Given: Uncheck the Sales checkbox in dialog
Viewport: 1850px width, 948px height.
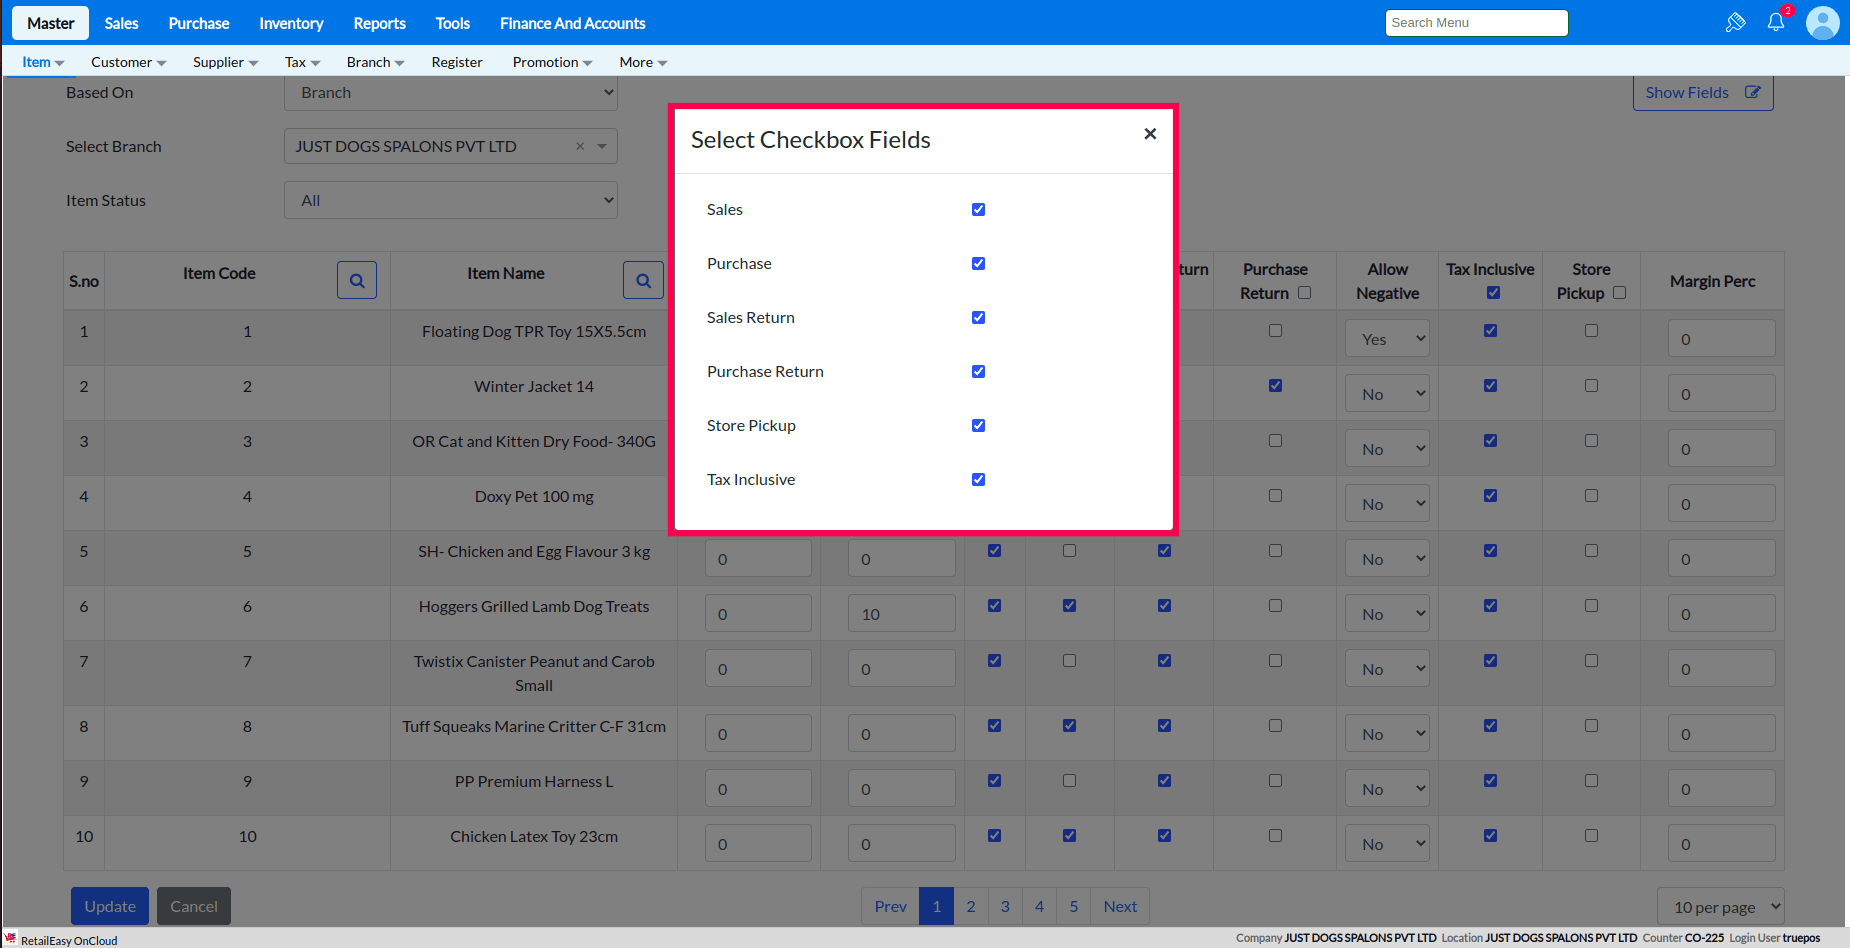Looking at the screenshot, I should pyautogui.click(x=978, y=210).
